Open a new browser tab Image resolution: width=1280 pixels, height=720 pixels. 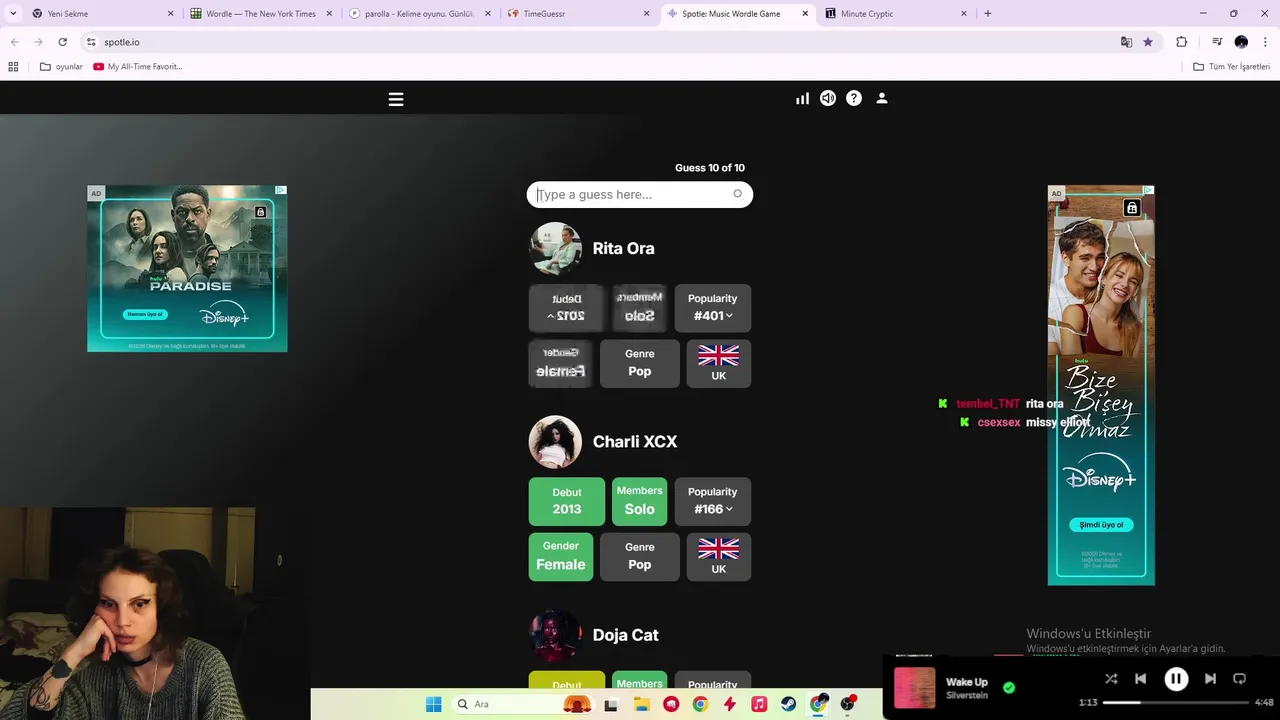[988, 14]
